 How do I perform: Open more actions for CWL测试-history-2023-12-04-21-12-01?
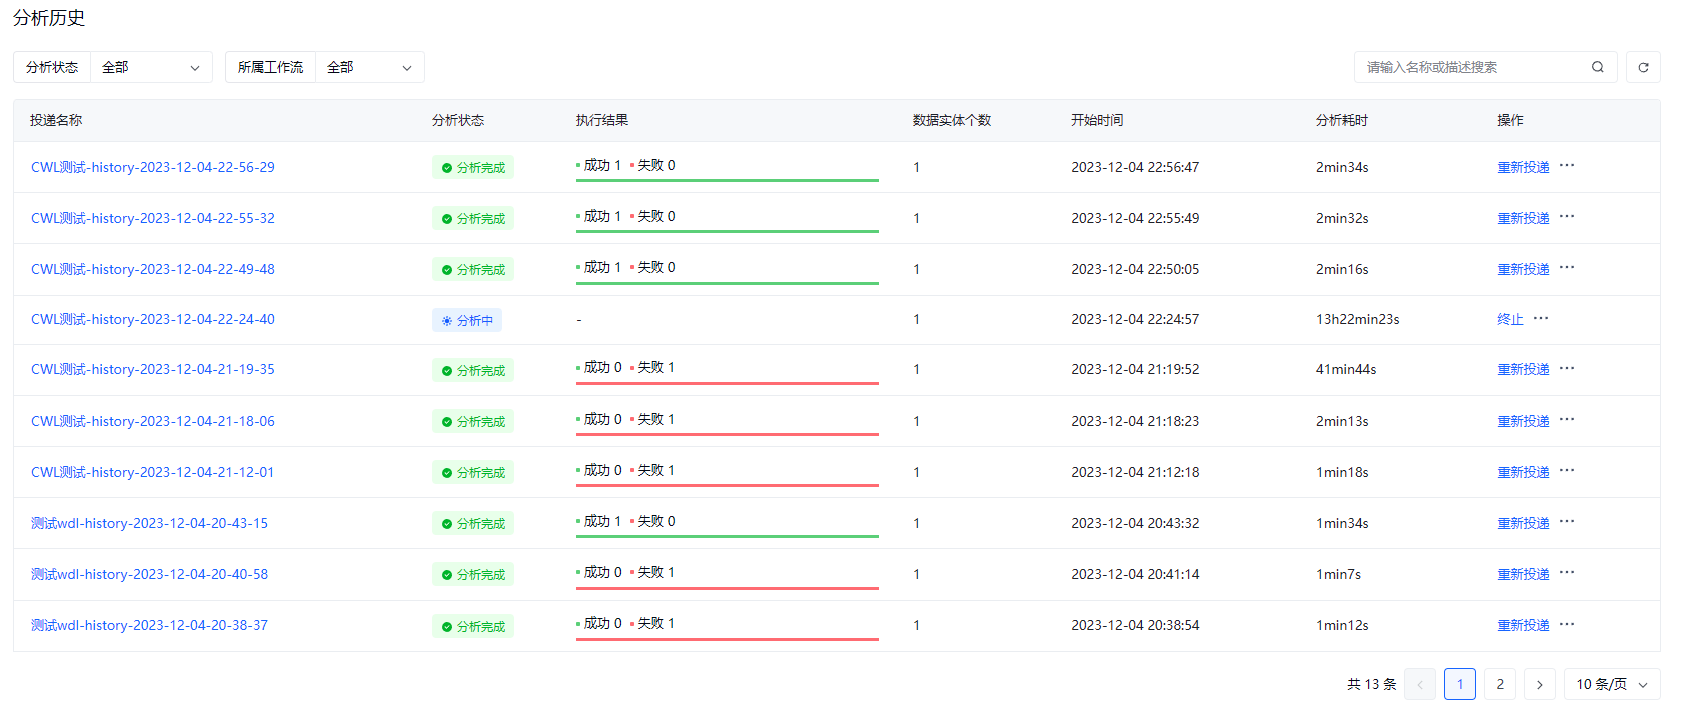tap(1567, 471)
